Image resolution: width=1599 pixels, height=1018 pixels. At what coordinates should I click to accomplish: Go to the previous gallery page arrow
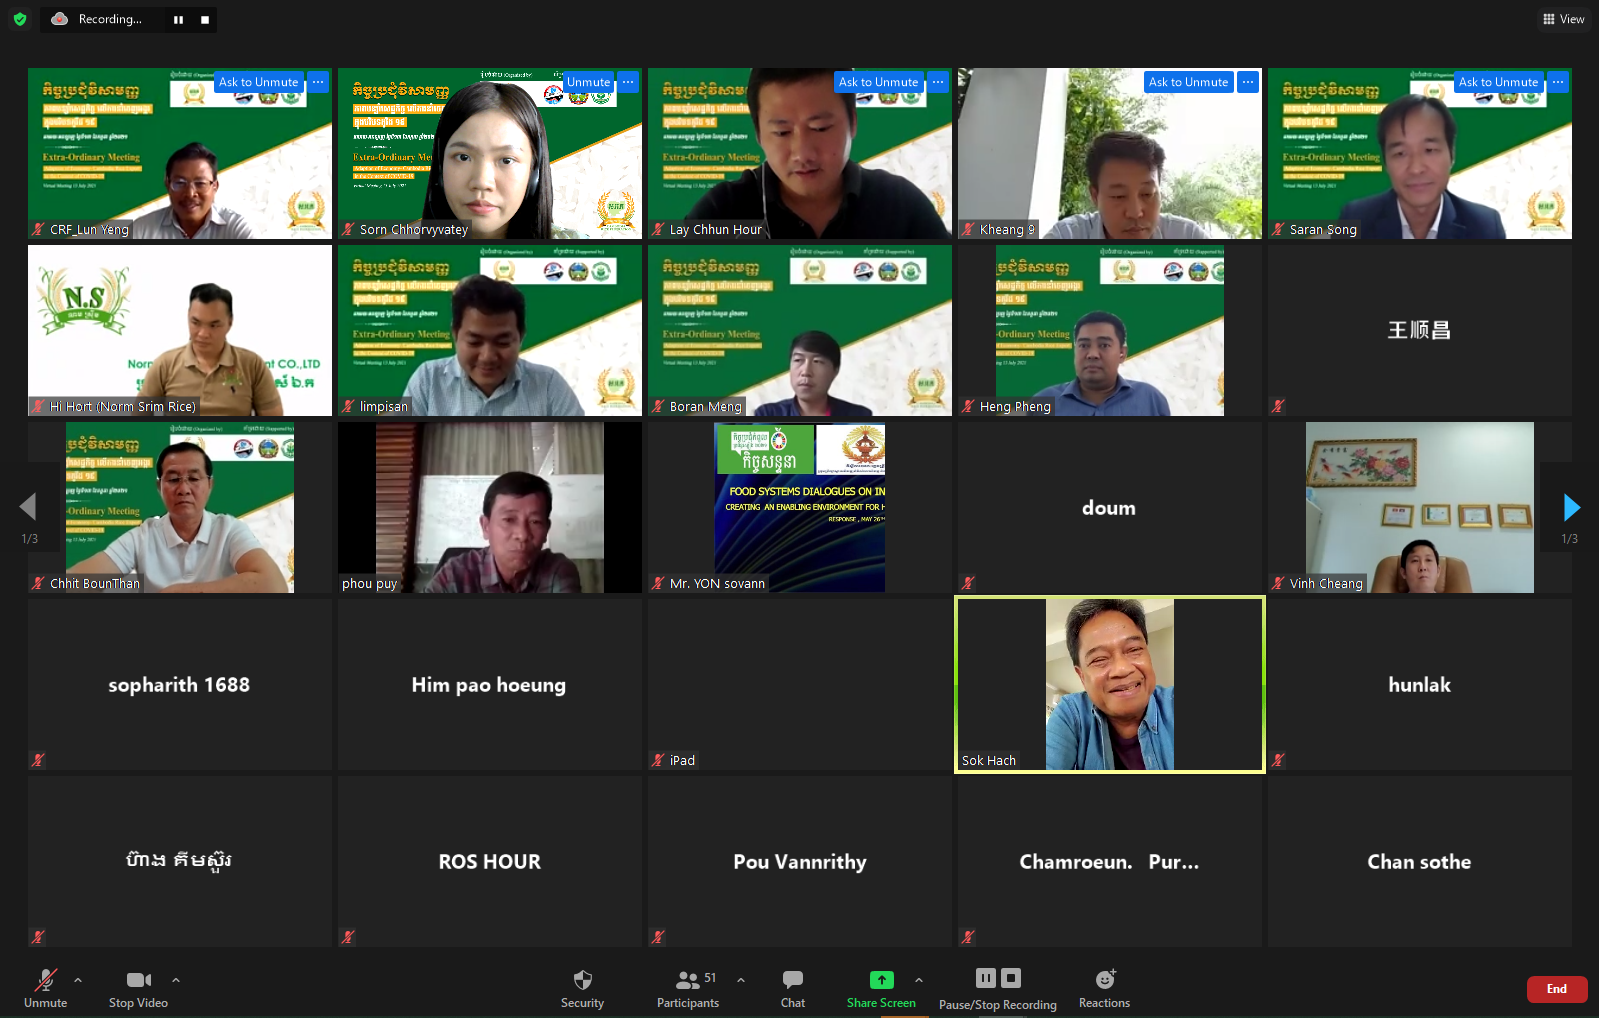[28, 507]
